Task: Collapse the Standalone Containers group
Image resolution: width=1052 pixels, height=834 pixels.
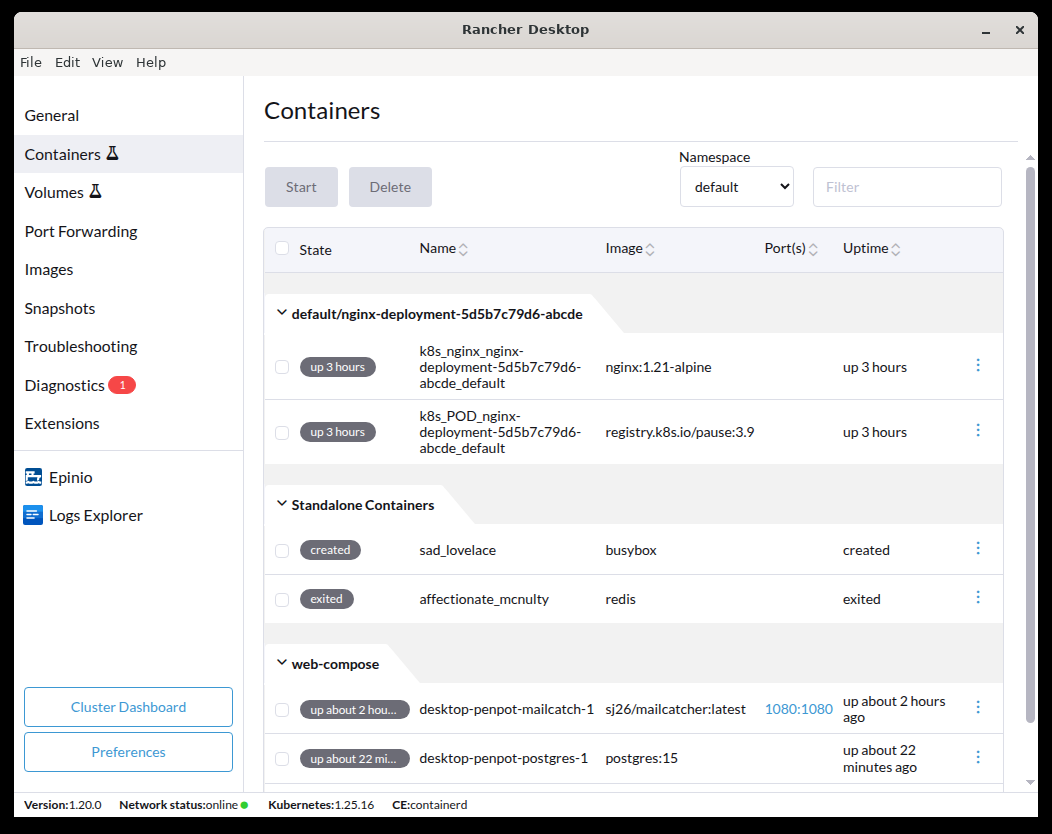Action: [x=281, y=505]
